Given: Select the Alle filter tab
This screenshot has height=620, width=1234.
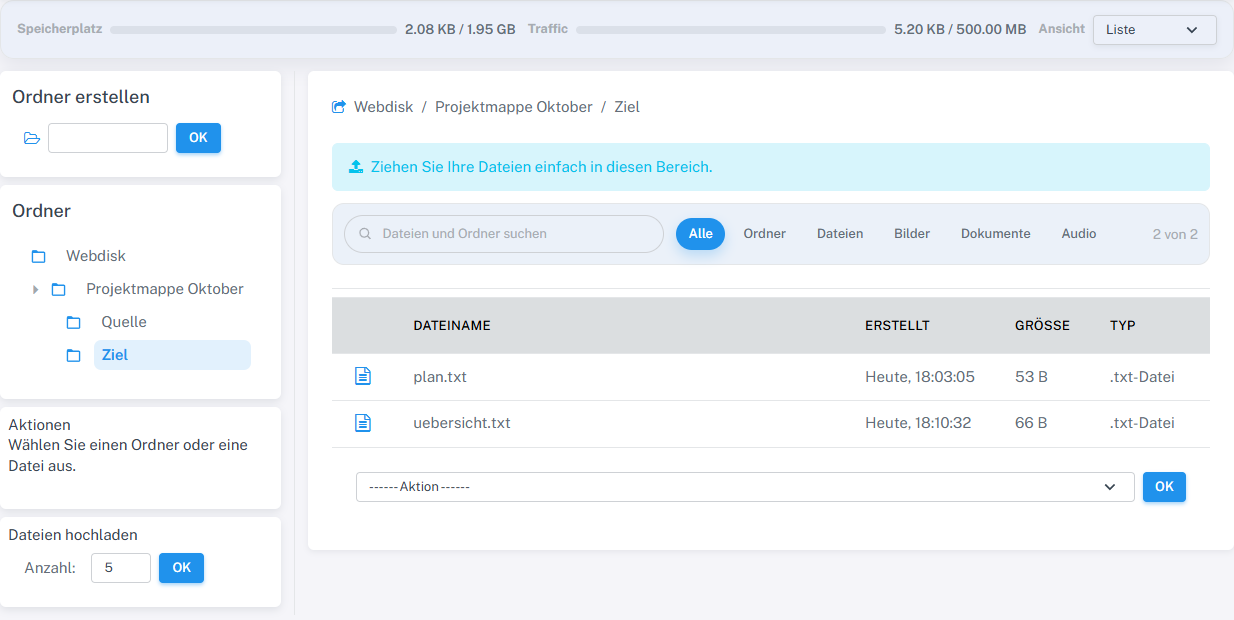Looking at the screenshot, I should coord(700,234).
